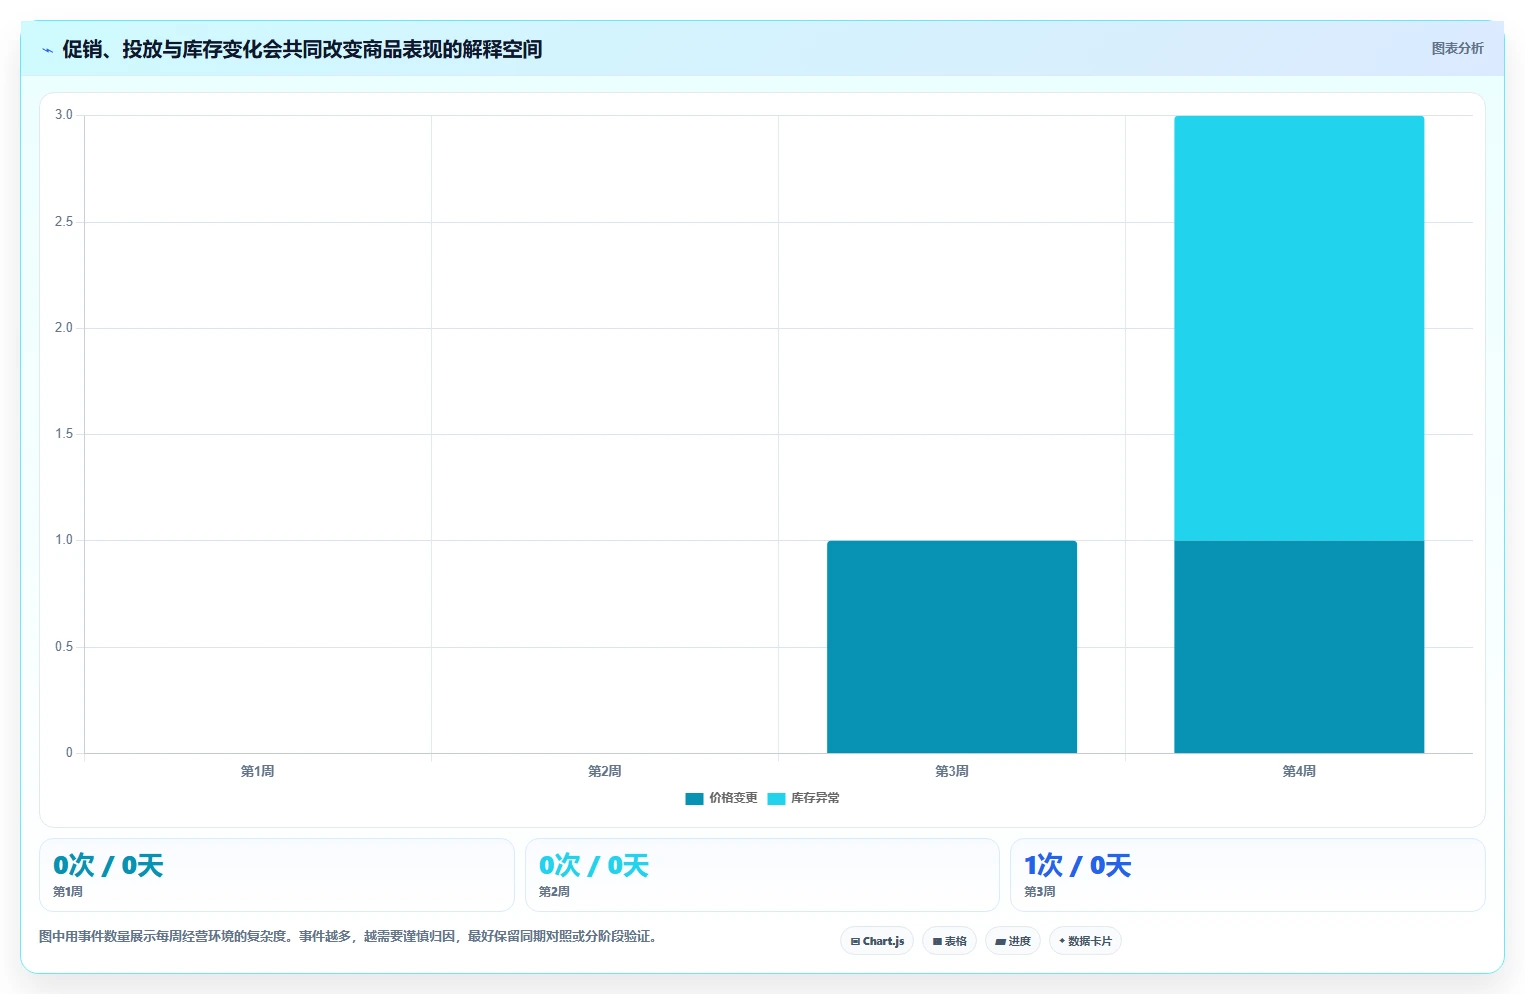Screen dimensions: 1525x994
Task: Click the 第1周 x-axis label
Action: pyautogui.click(x=257, y=771)
